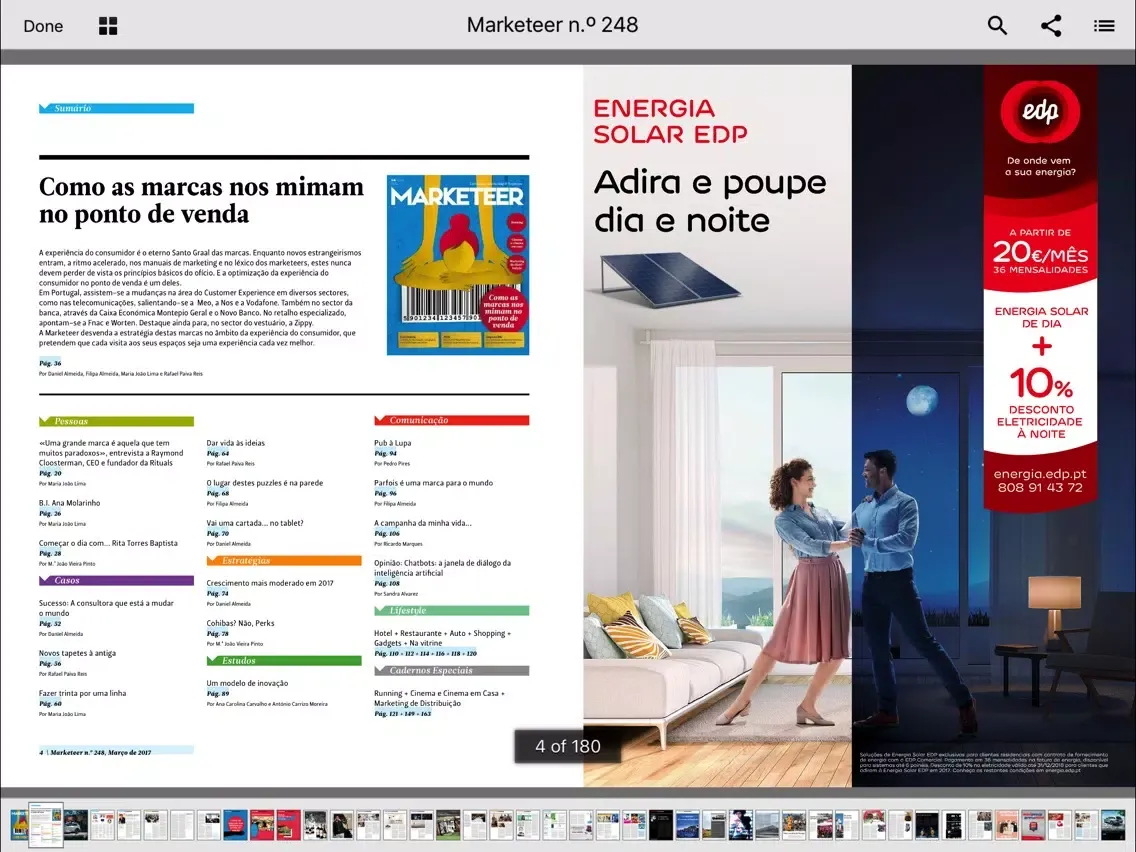Screen dimensions: 1136x852
Task: Select the highlighted current-page thumbnail in the strip
Action: tap(46, 824)
